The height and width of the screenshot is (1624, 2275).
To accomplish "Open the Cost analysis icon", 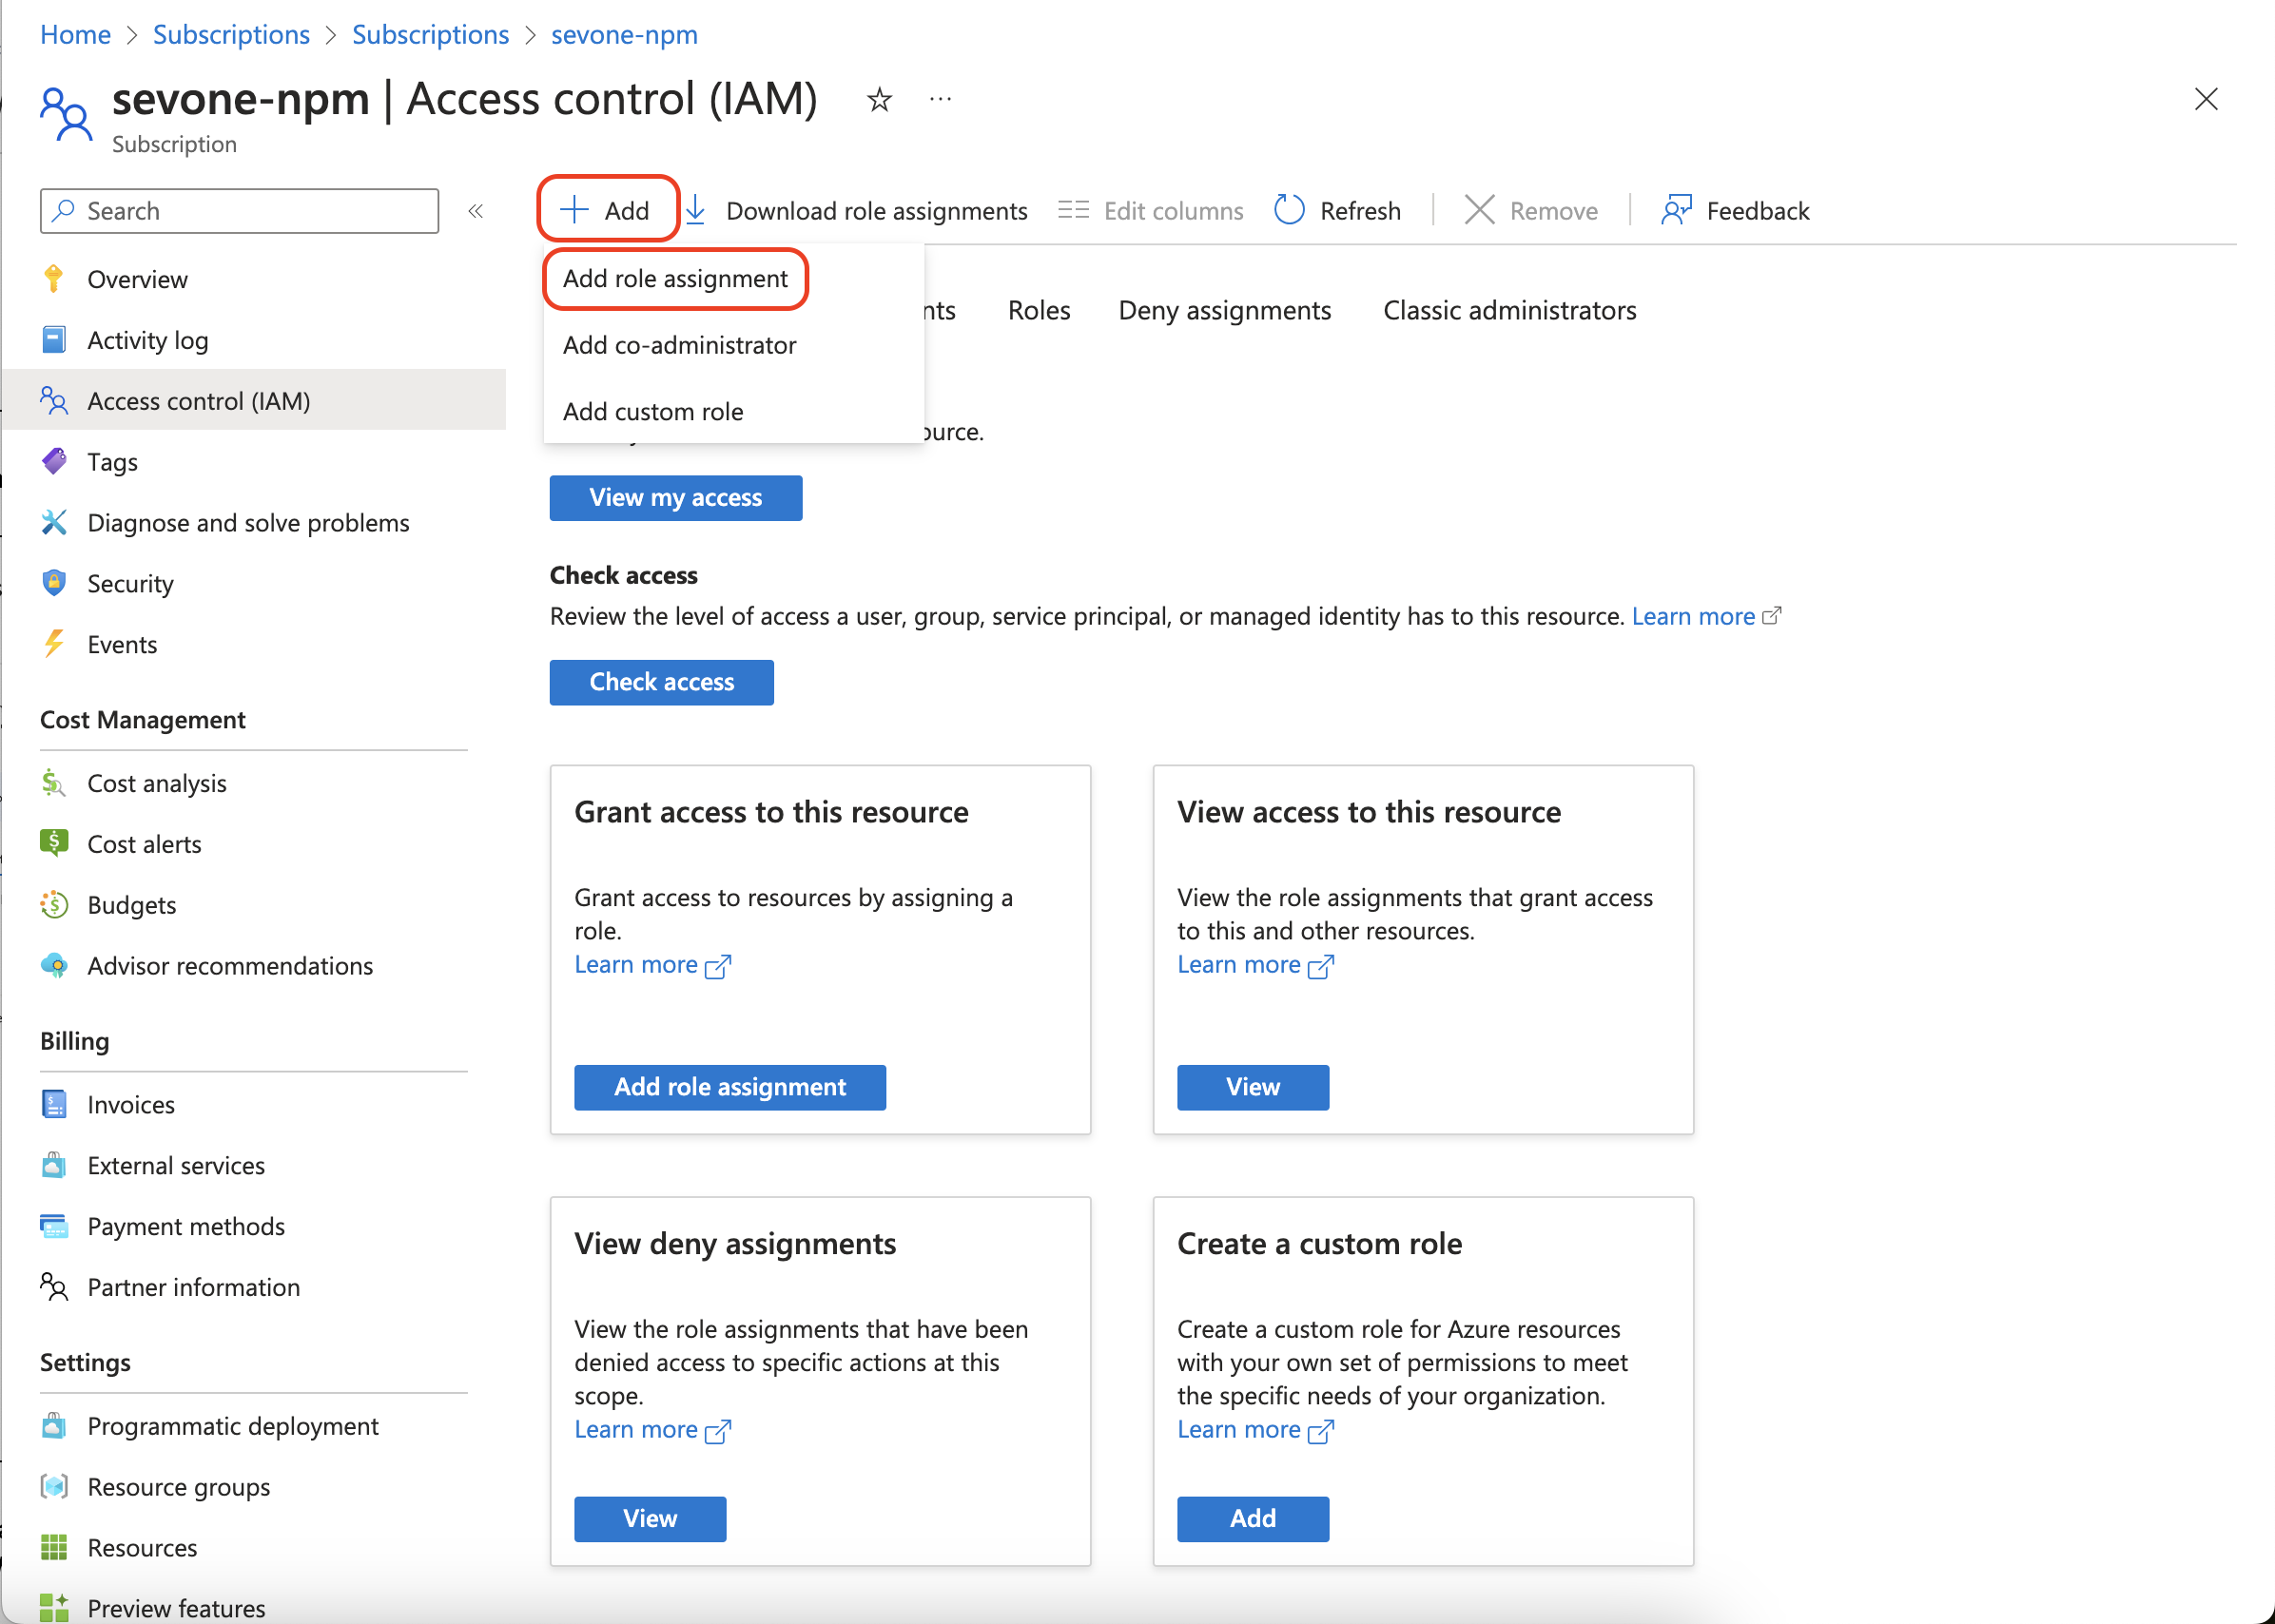I will (54, 783).
